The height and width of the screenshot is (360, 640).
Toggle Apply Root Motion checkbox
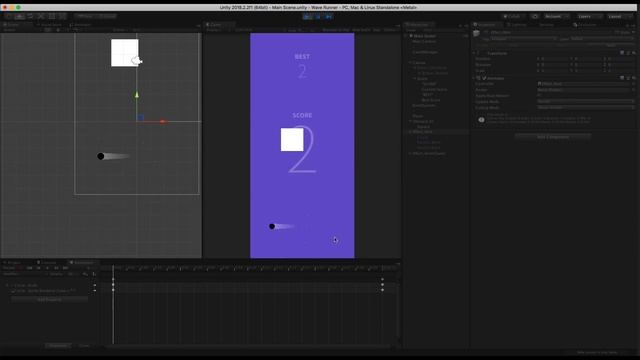(x=540, y=96)
